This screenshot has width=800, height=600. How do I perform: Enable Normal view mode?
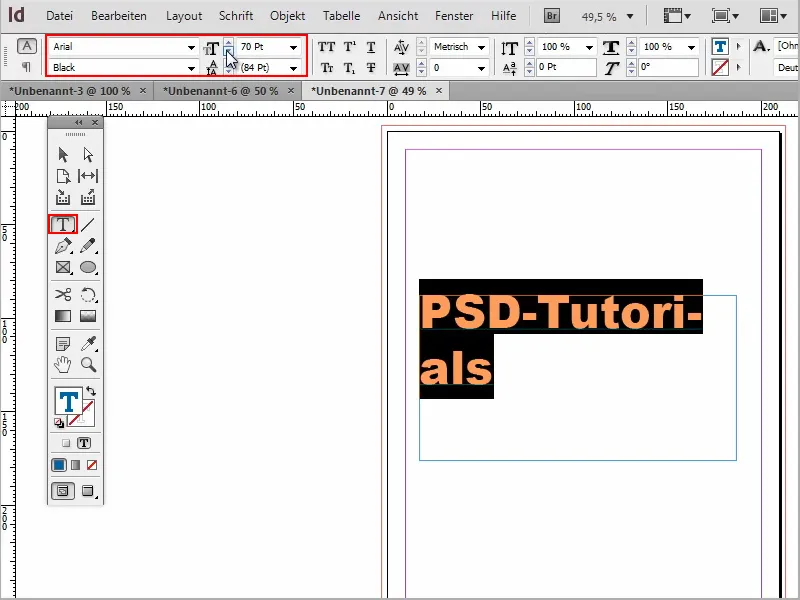coord(63,491)
